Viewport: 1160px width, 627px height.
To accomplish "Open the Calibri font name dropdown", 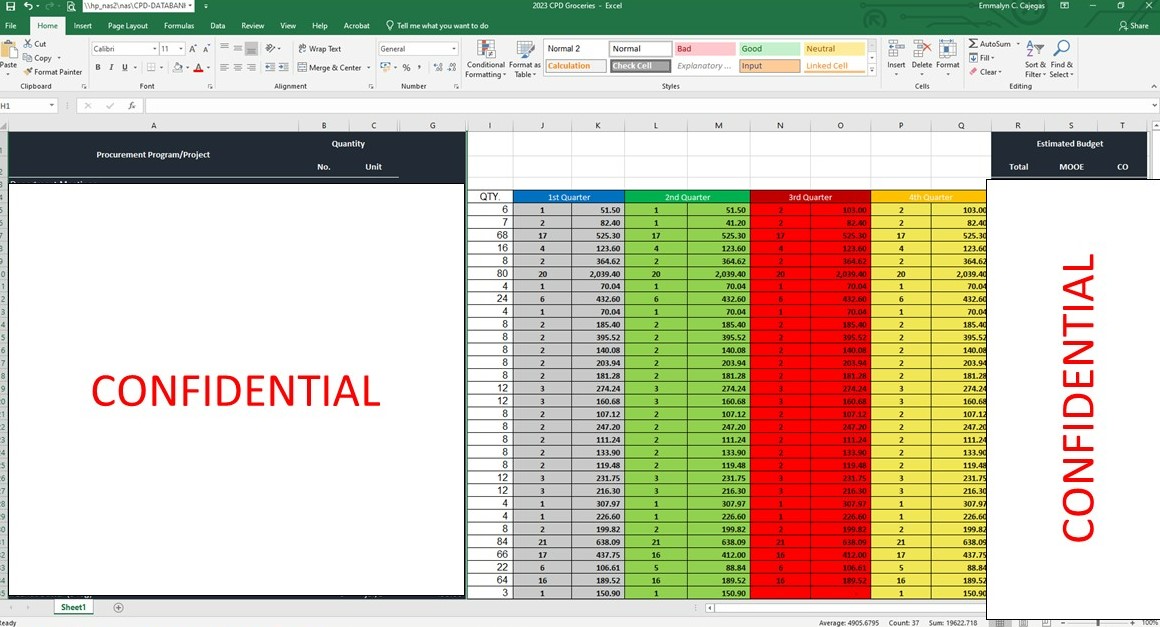I will 155,49.
